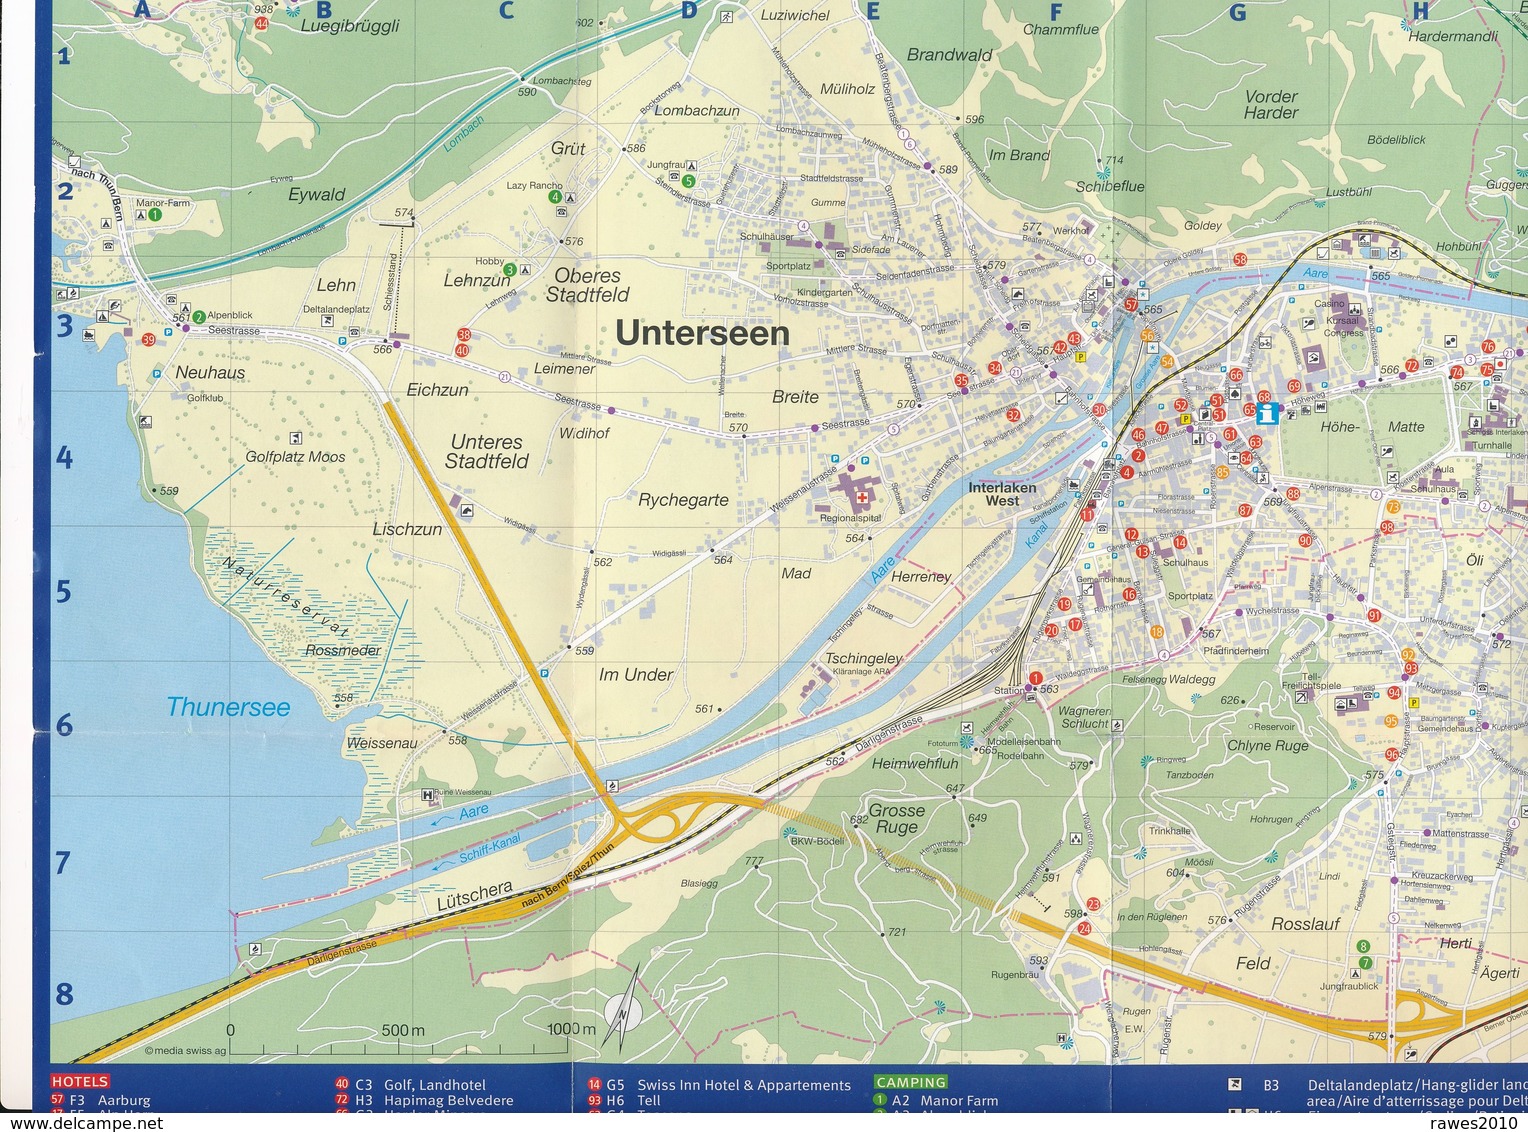Image resolution: width=1528 pixels, height=1132 pixels.
Task: Click 'Hapimag Belvedere' legend entry
Action: (449, 1100)
